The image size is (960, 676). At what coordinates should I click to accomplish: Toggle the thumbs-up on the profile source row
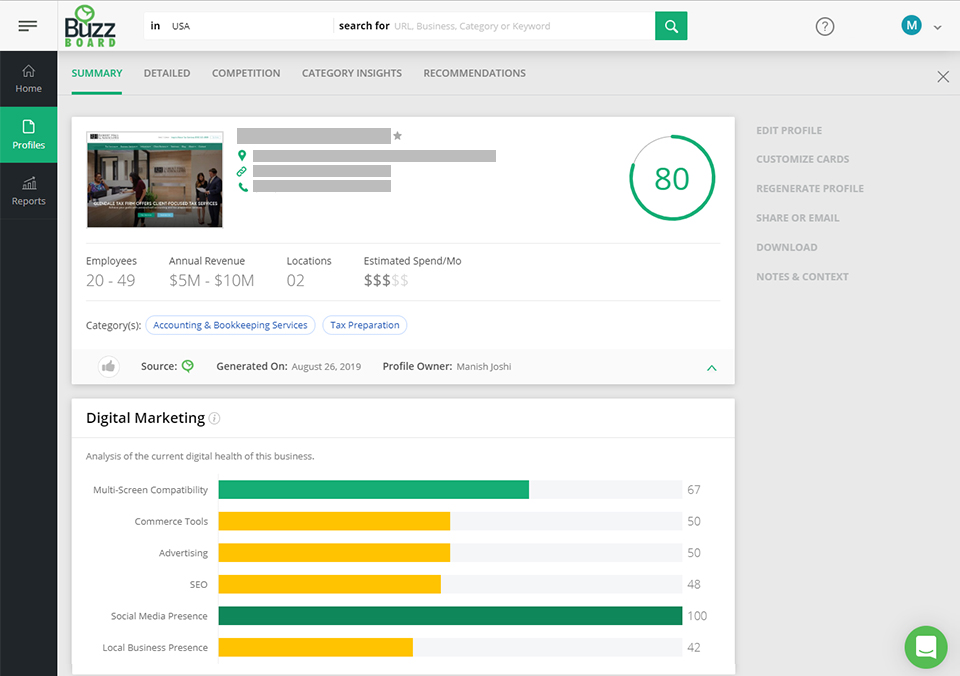108,366
